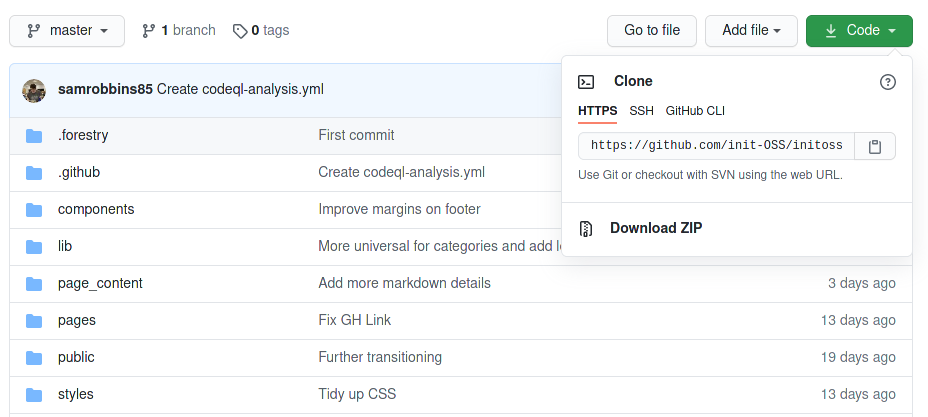The image size is (928, 417).
Task: Expand the Add file dropdown
Action: pyautogui.click(x=752, y=31)
